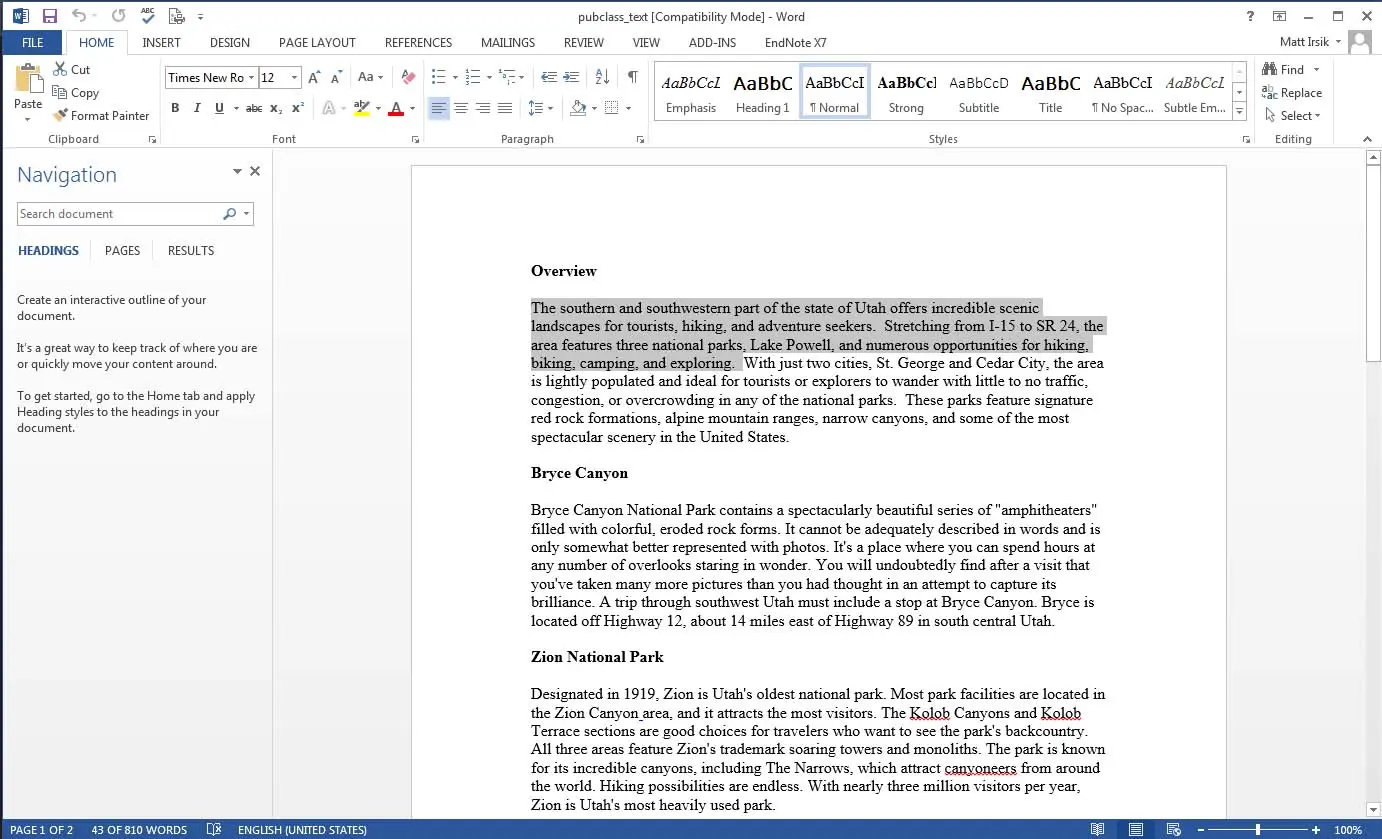1382x839 pixels.
Task: Open the Select dropdown in Editing group
Action: tap(1293, 115)
